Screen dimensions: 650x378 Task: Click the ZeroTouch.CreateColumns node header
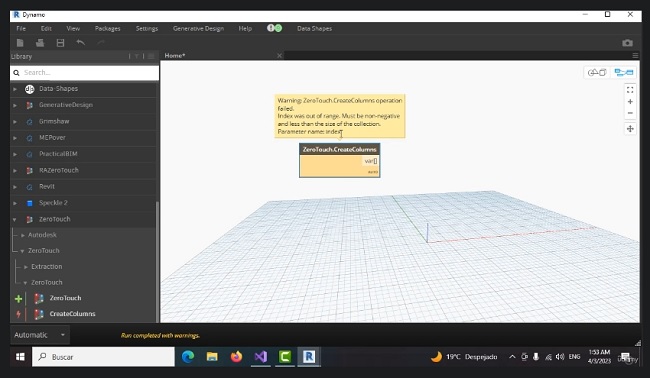[x=340, y=150]
